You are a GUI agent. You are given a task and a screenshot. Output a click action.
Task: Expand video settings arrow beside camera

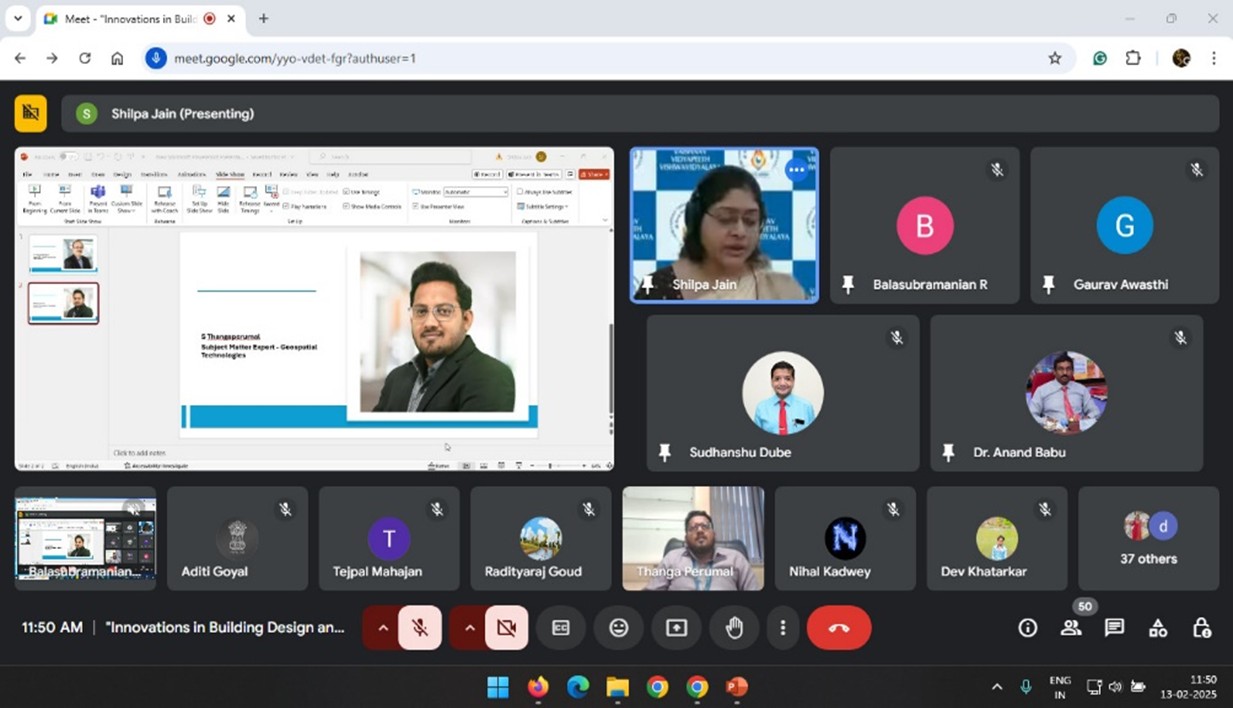[469, 628]
